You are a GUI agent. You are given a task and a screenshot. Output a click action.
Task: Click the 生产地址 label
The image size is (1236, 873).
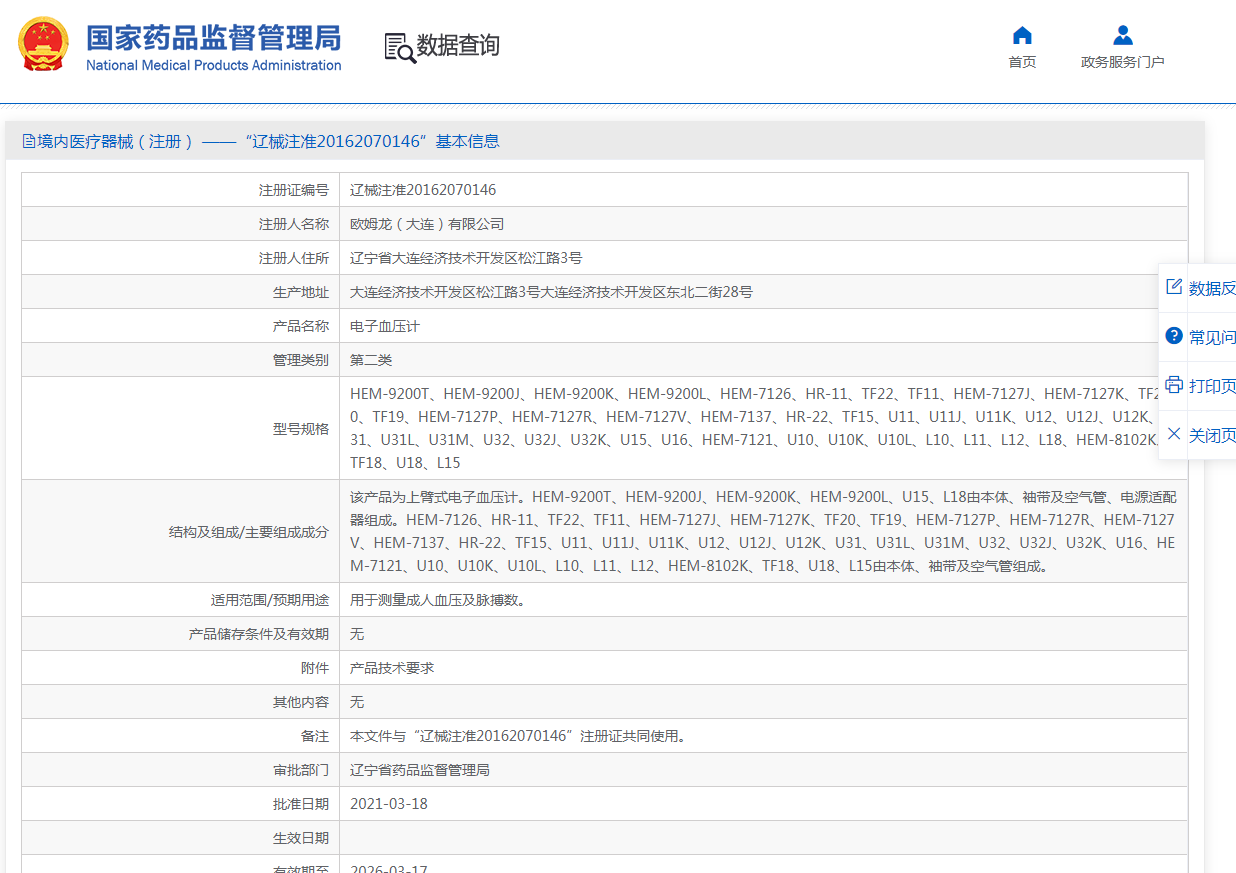tap(301, 292)
